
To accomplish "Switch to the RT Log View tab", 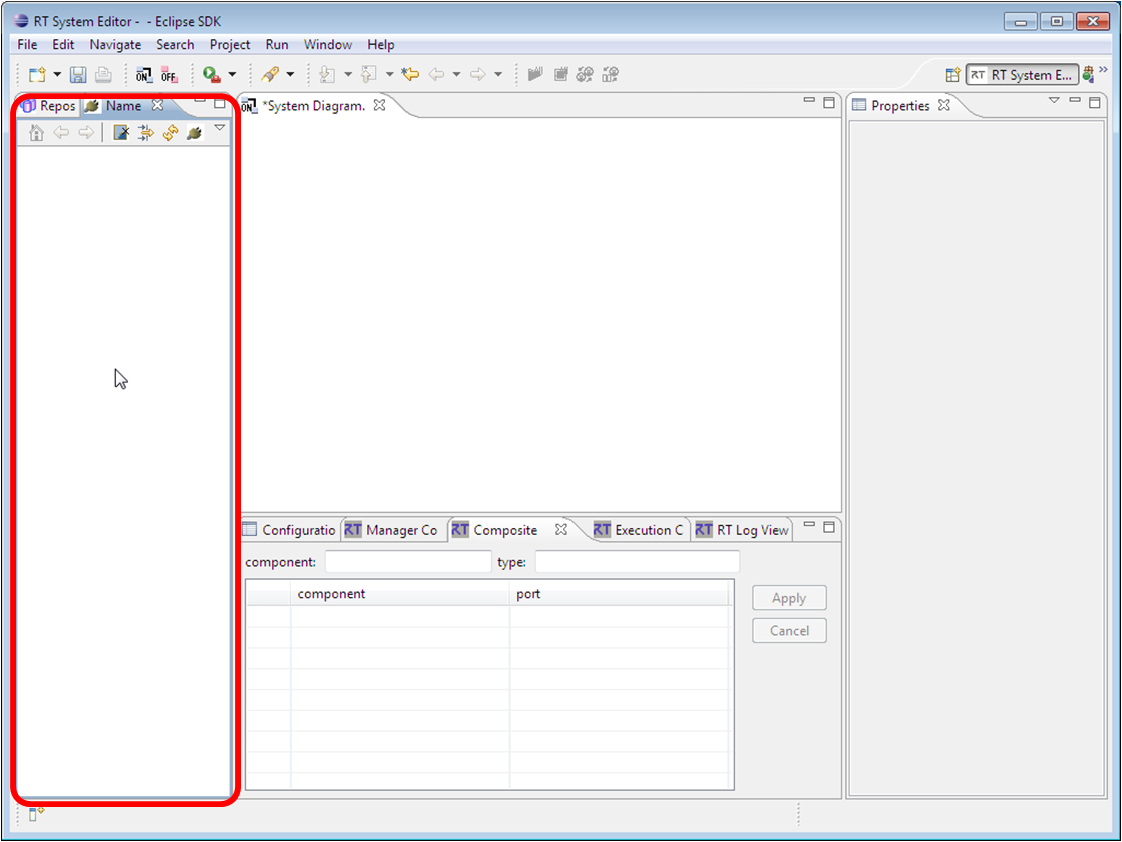I will pyautogui.click(x=742, y=530).
